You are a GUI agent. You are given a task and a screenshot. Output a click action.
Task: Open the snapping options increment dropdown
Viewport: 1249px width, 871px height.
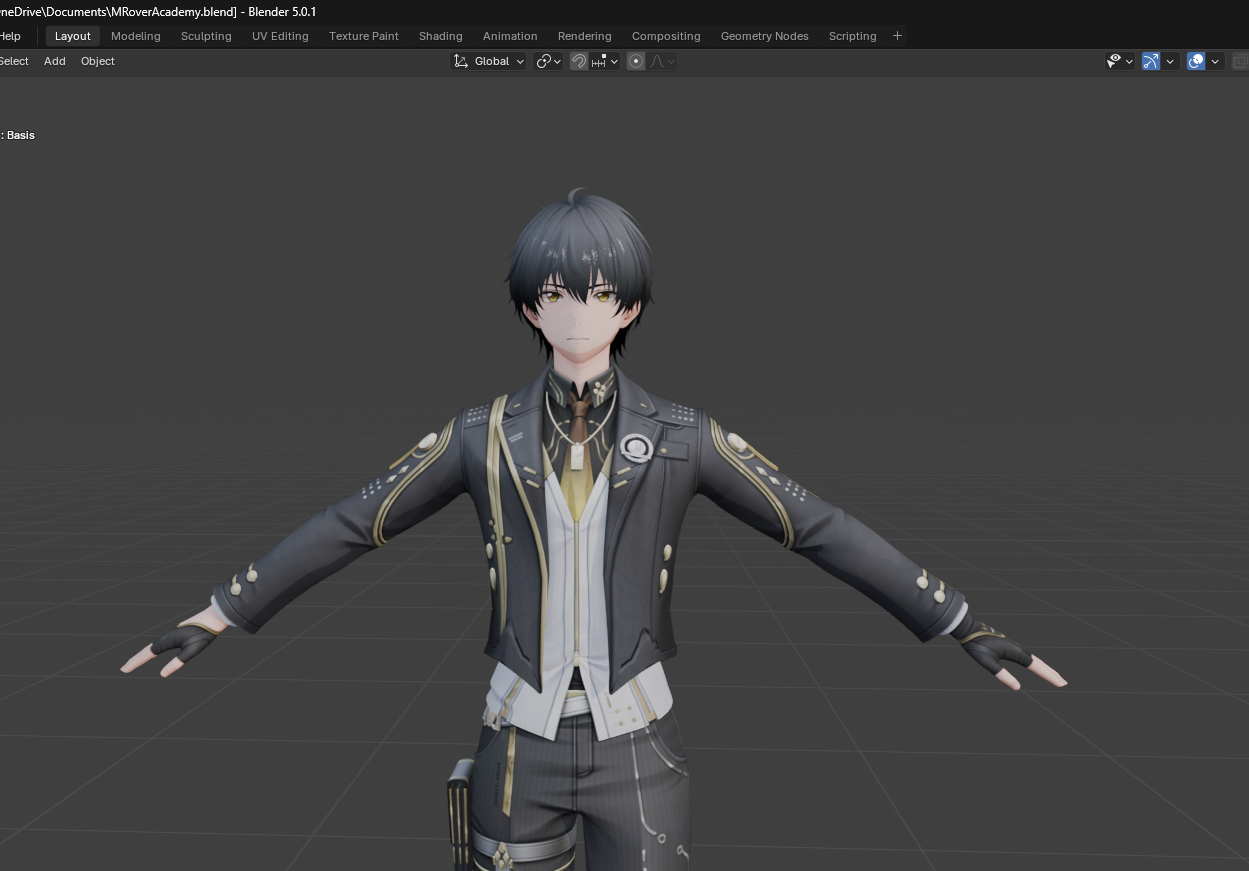604,61
